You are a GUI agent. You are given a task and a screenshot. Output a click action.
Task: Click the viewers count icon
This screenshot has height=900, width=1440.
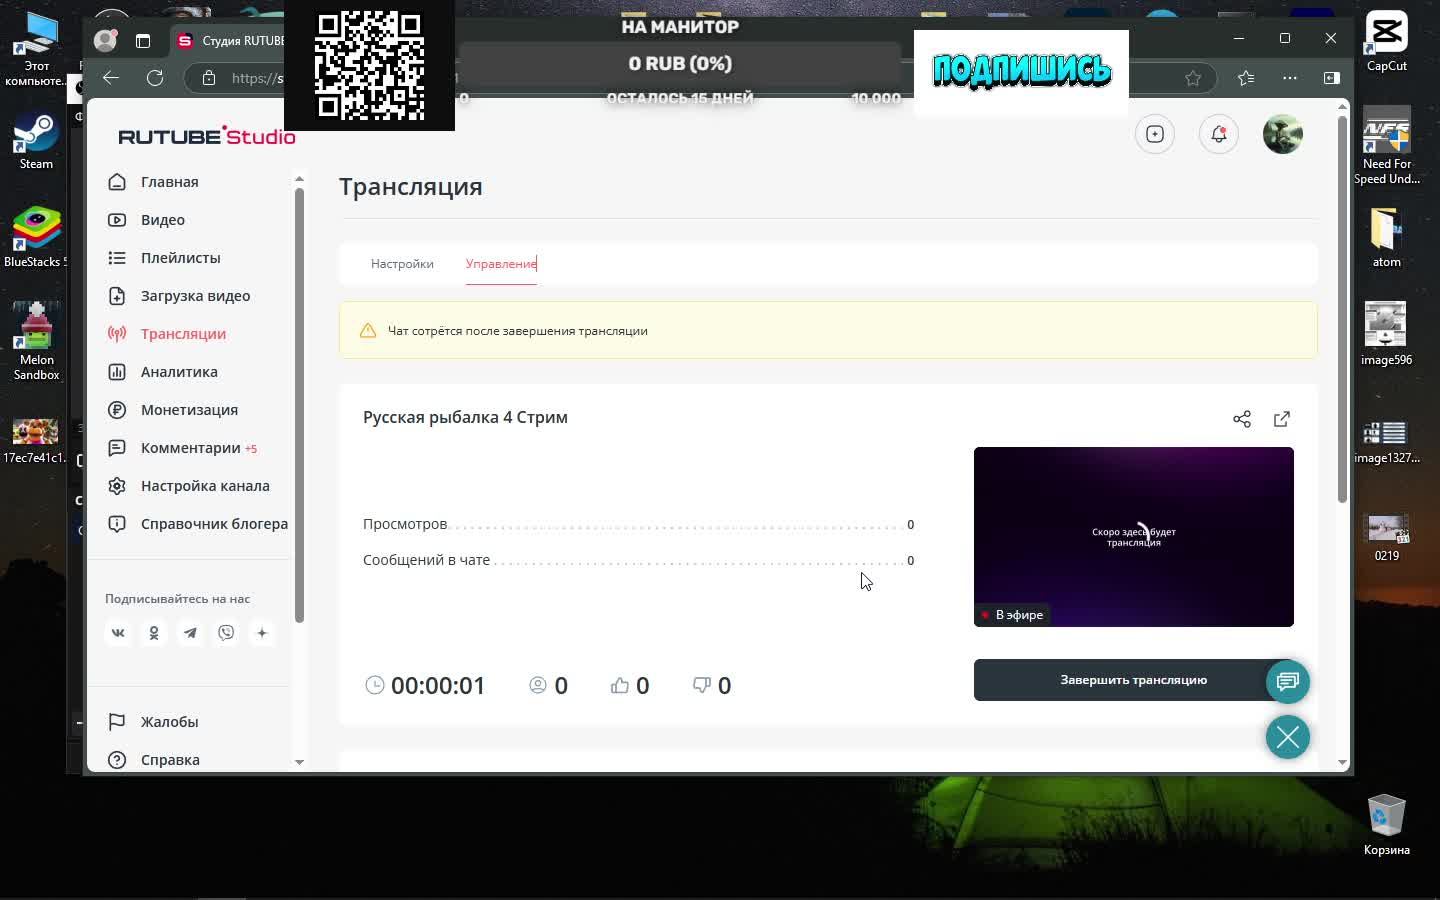[x=538, y=685]
